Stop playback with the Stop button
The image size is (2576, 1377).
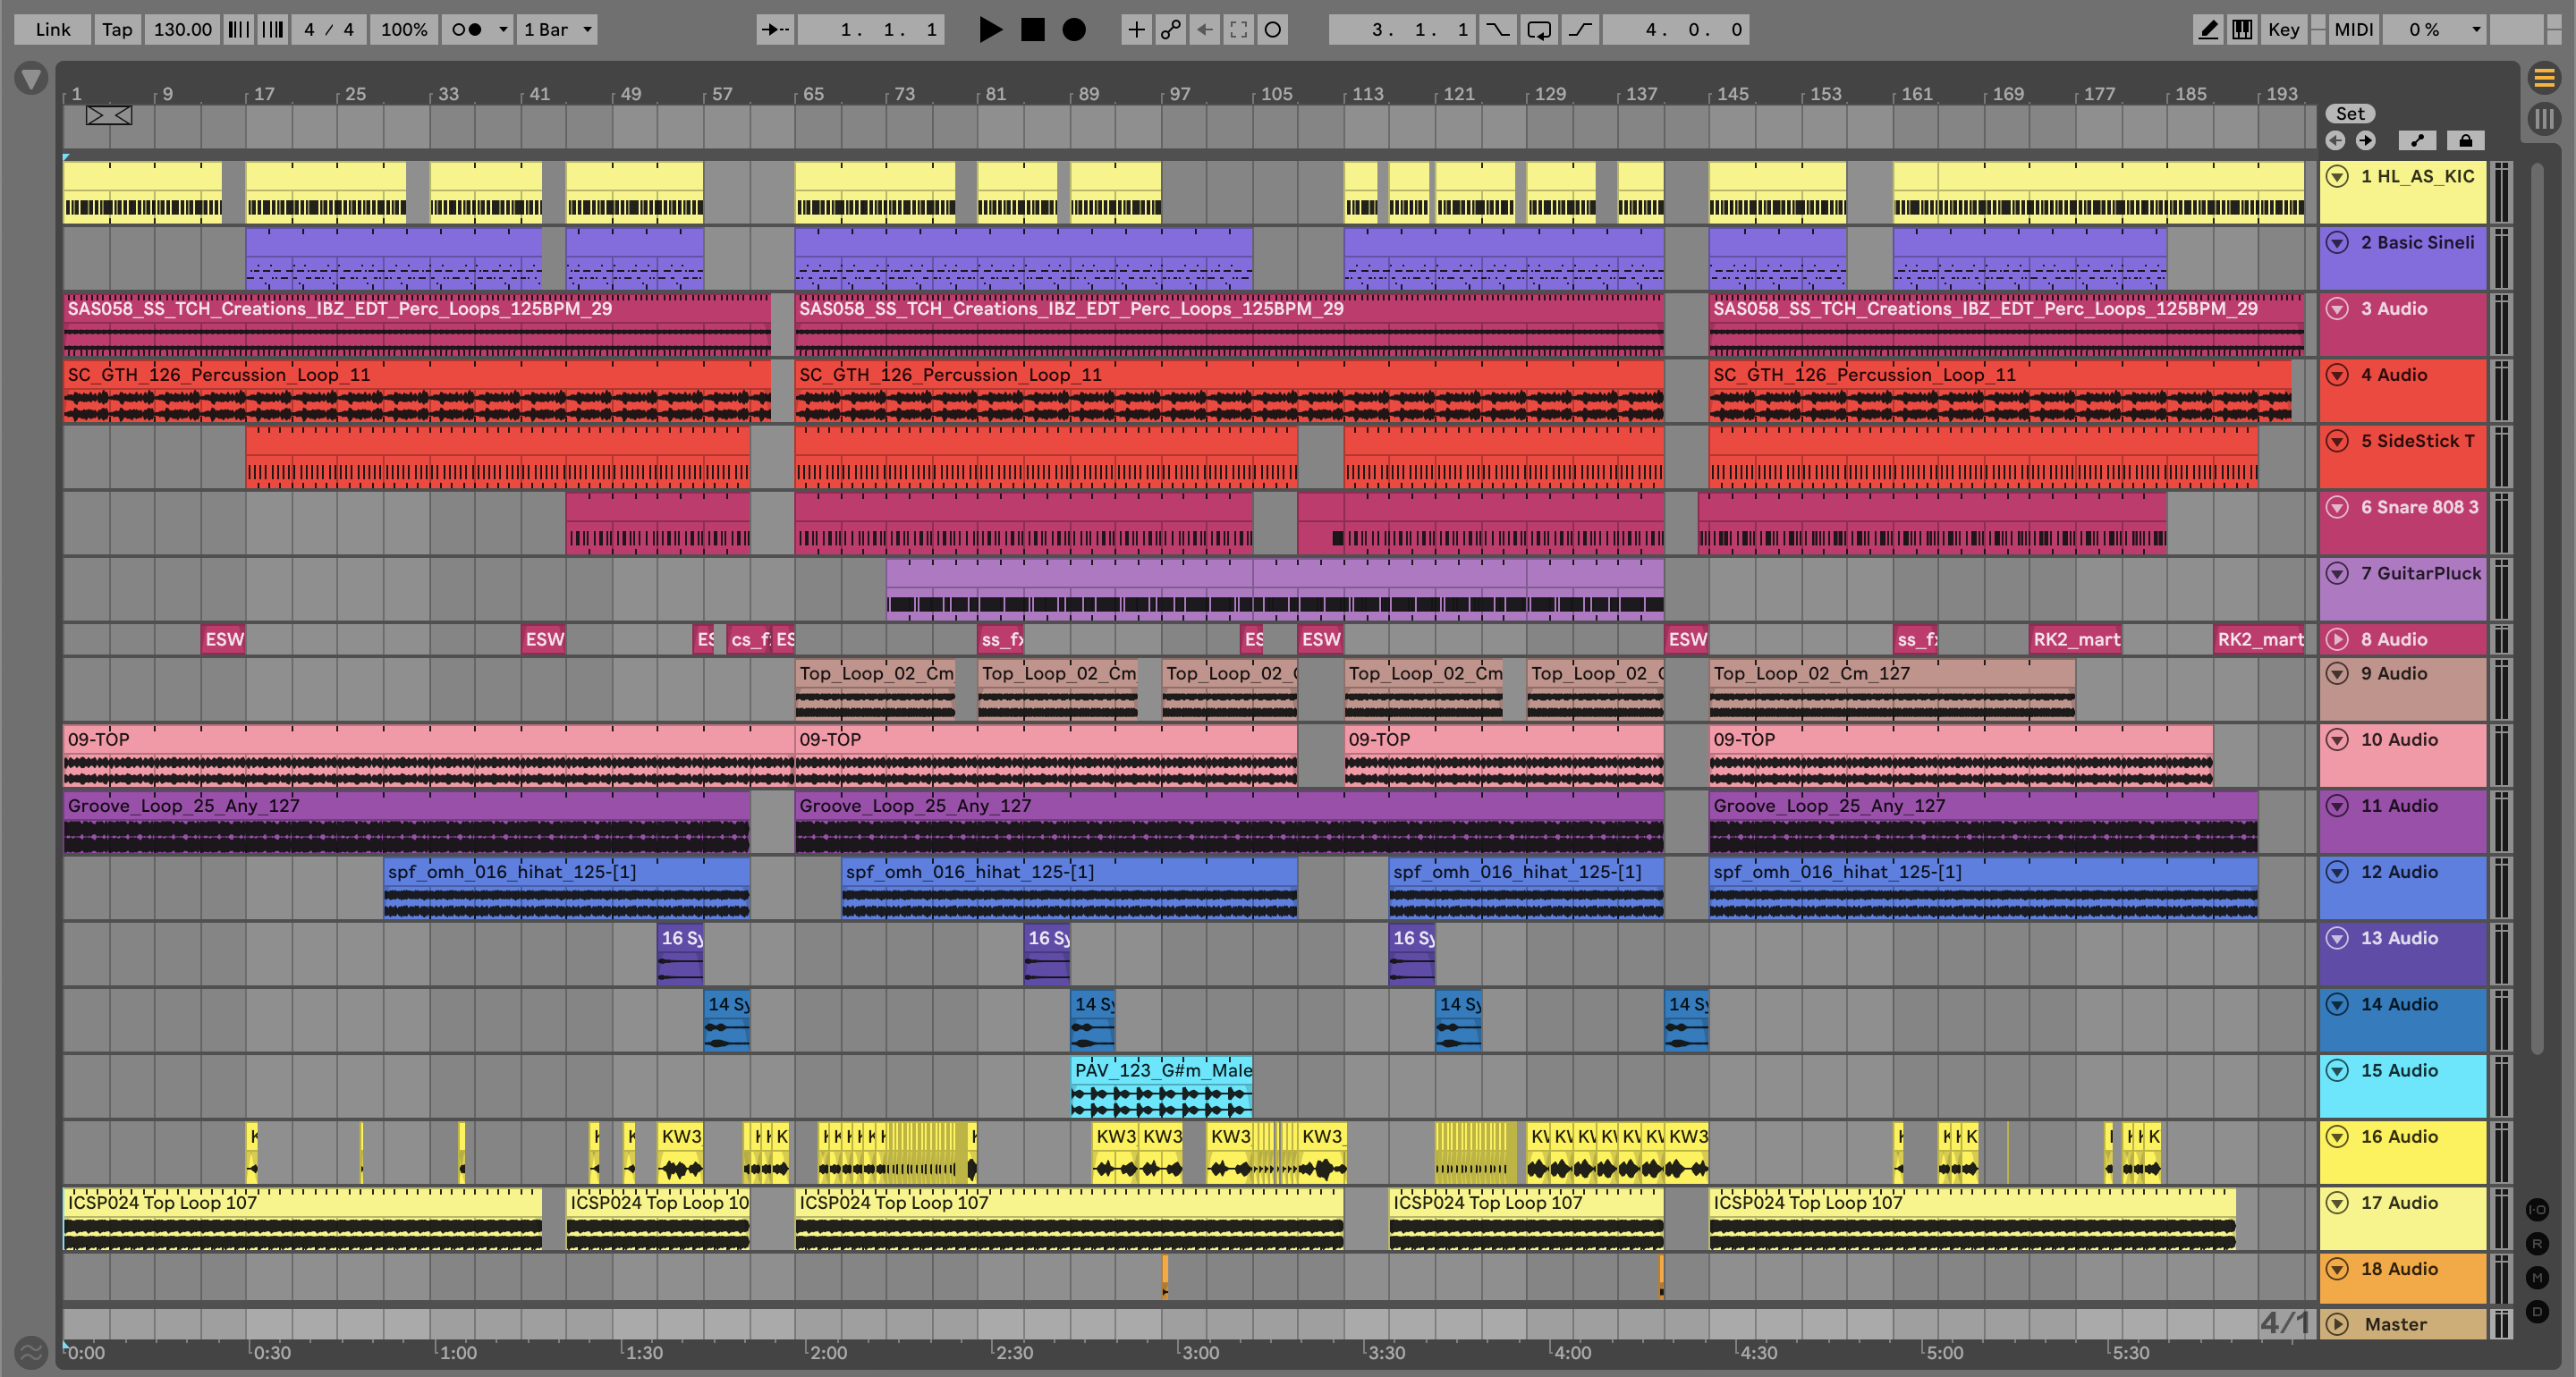tap(1032, 30)
